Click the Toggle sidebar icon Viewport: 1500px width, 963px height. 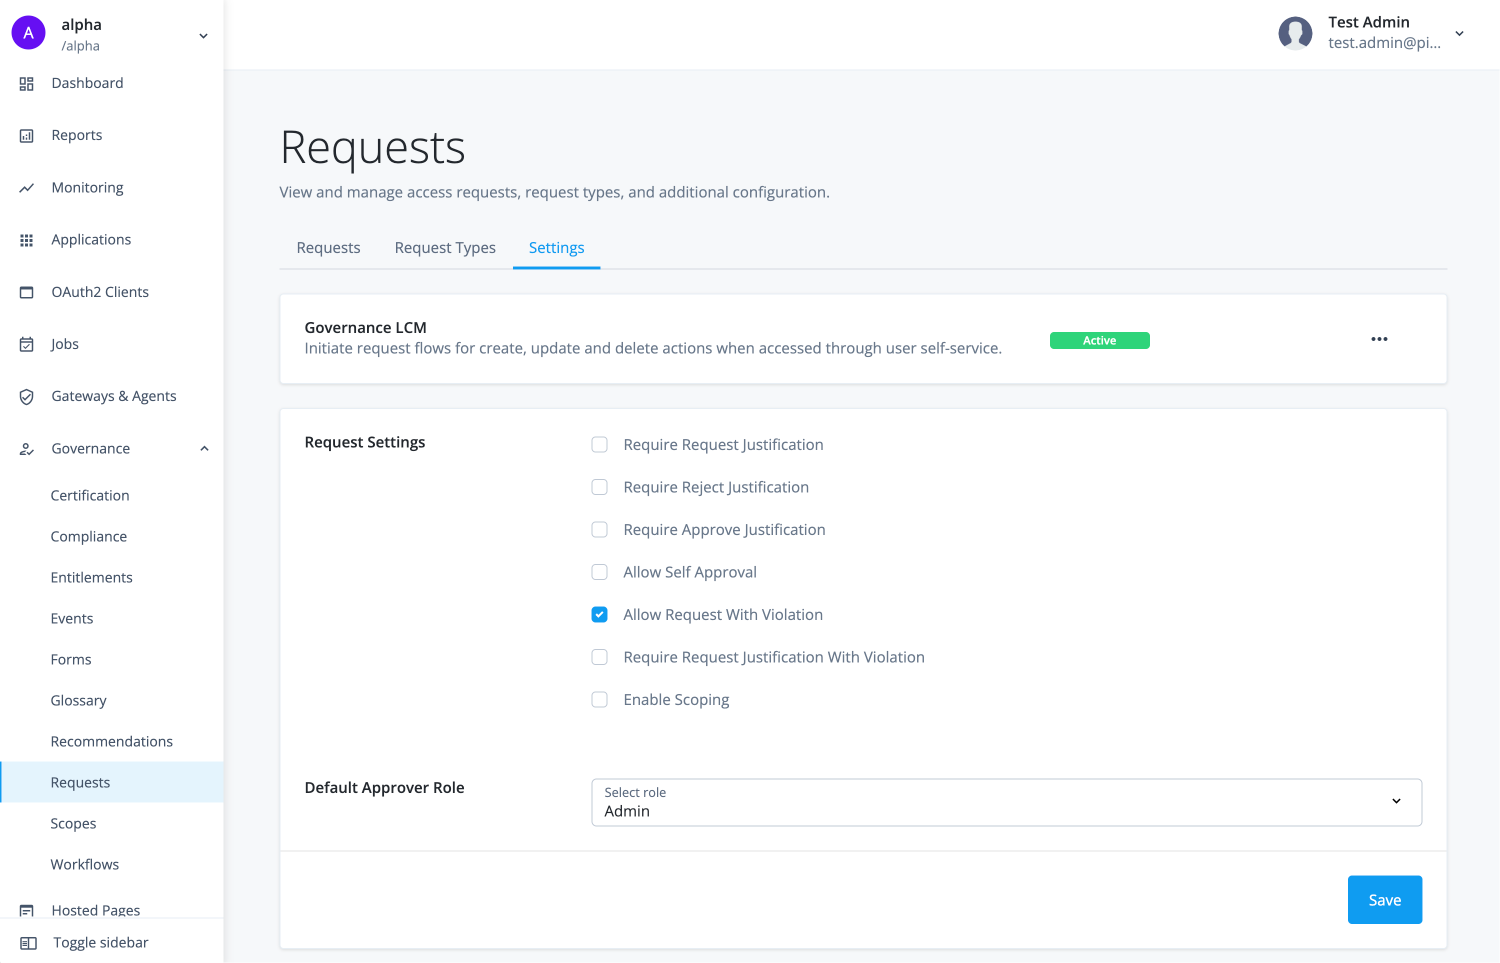click(27, 942)
